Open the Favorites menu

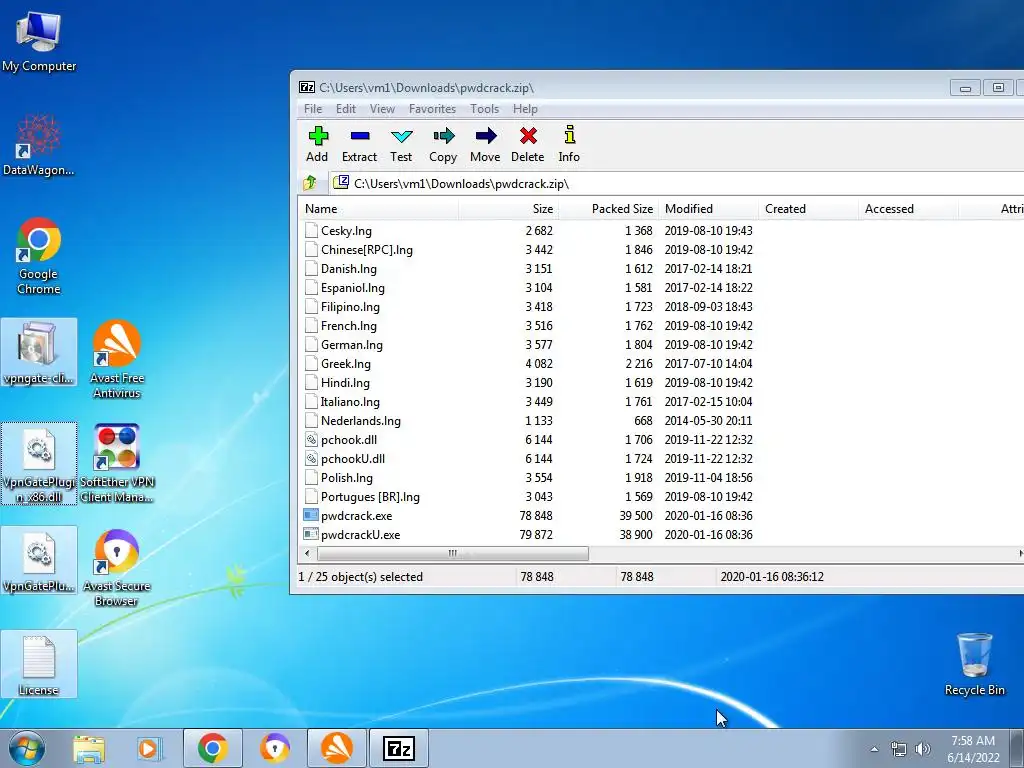[432, 108]
